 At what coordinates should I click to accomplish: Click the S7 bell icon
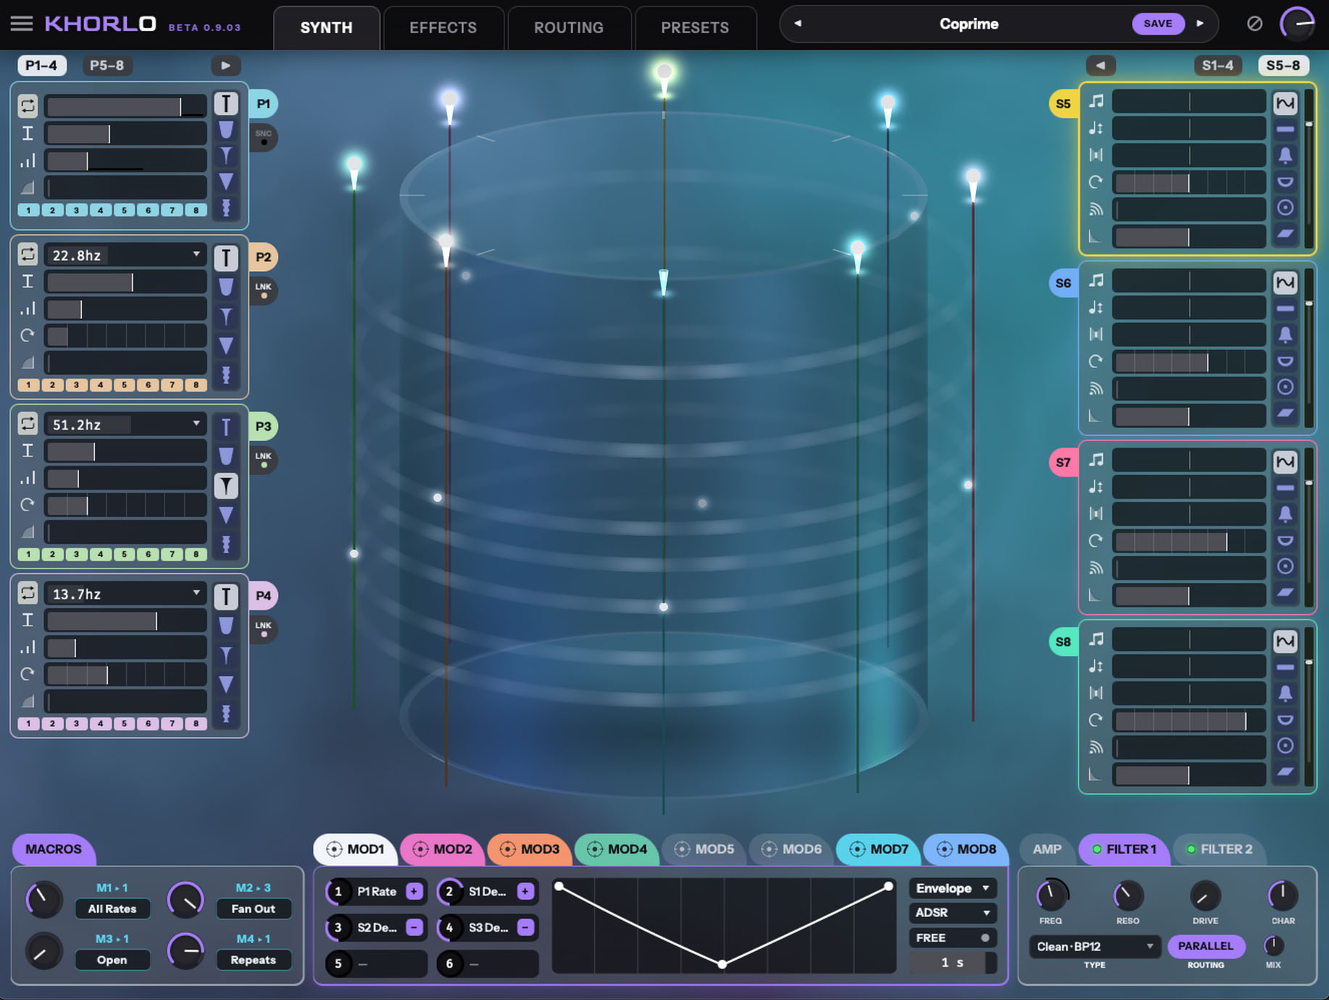click(x=1285, y=514)
